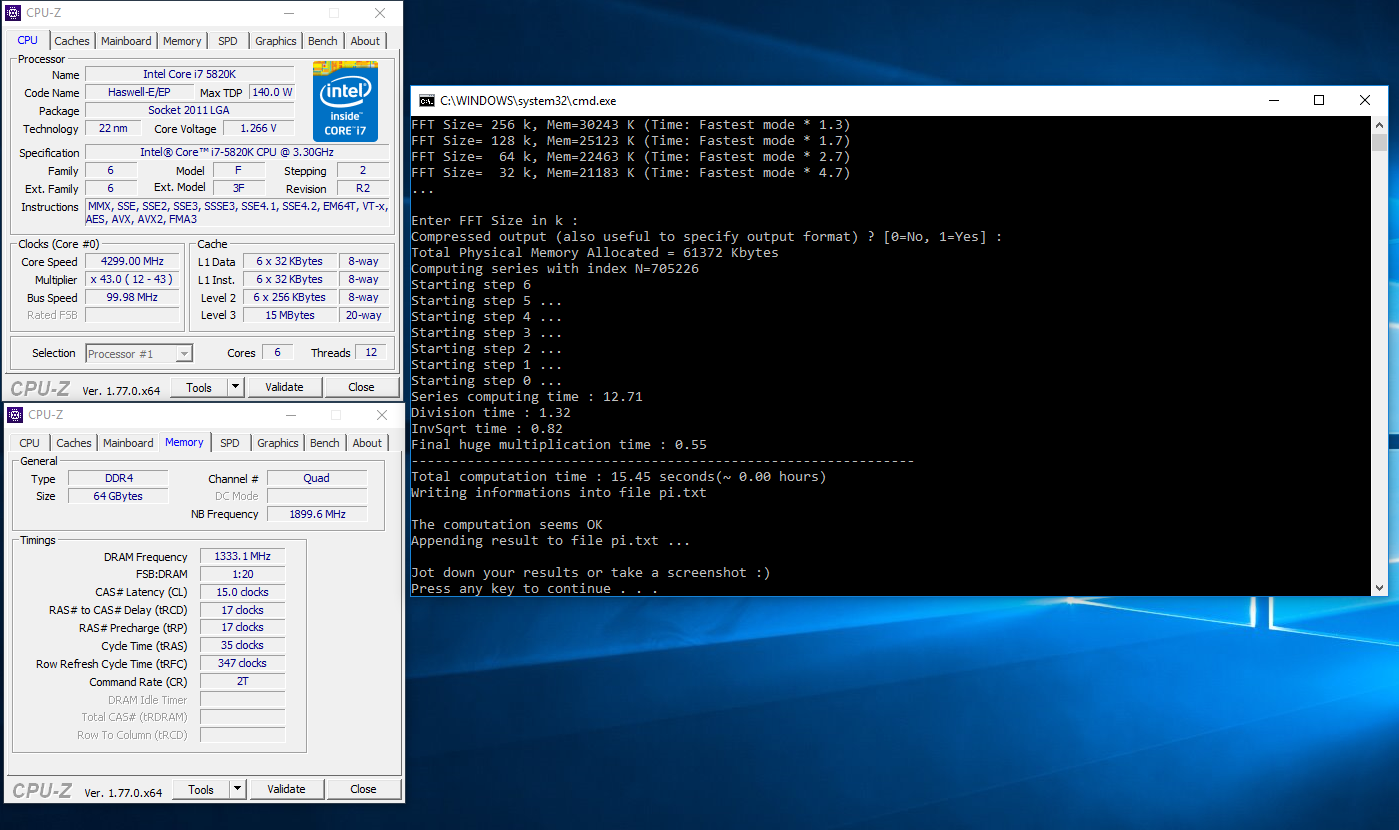Screen dimensions: 1399x830
Task: Click scroll up arrow in cmd window
Action: click(x=1380, y=124)
